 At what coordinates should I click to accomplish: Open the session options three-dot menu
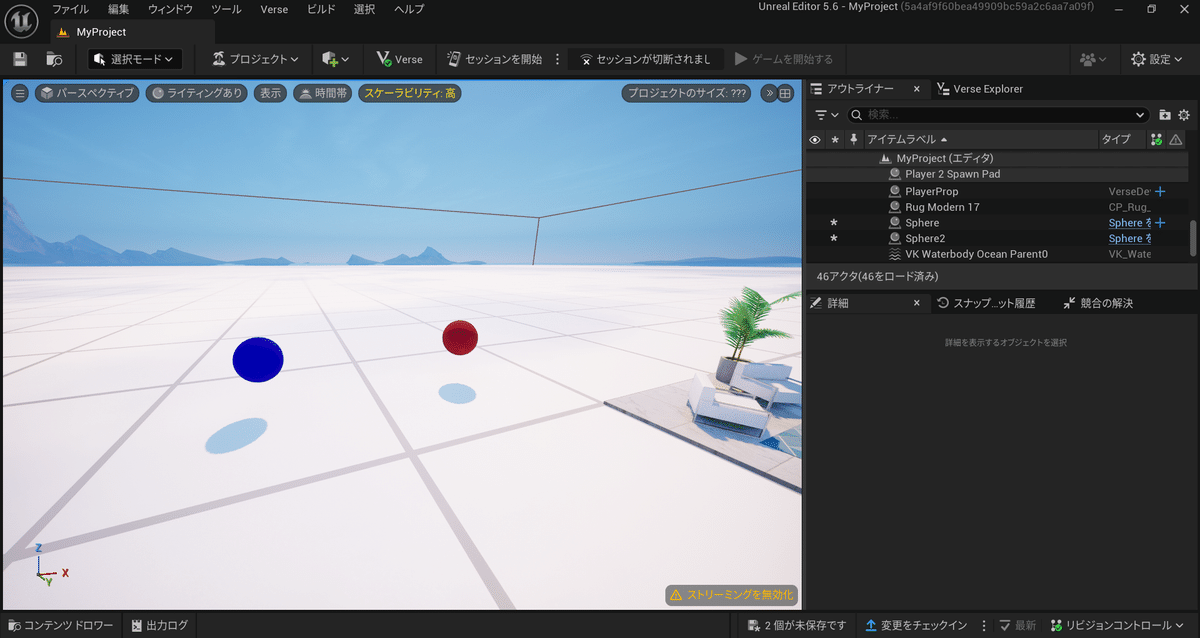(x=557, y=59)
